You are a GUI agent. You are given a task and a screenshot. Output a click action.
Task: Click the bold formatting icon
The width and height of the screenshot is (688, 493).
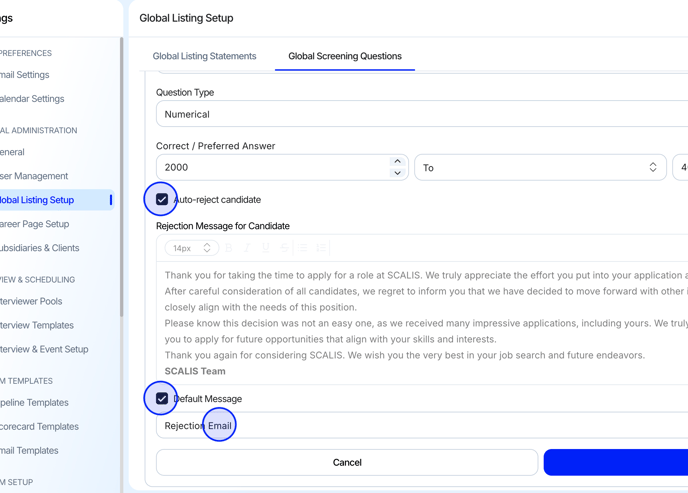pos(229,248)
